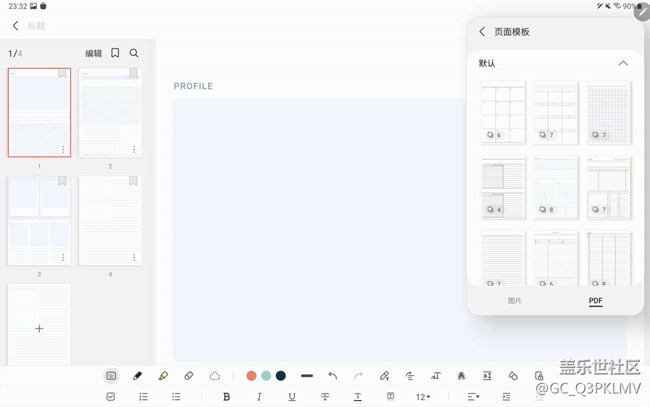This screenshot has height=407, width=650.
Task: Switch to the PDF tab
Action: 595,301
